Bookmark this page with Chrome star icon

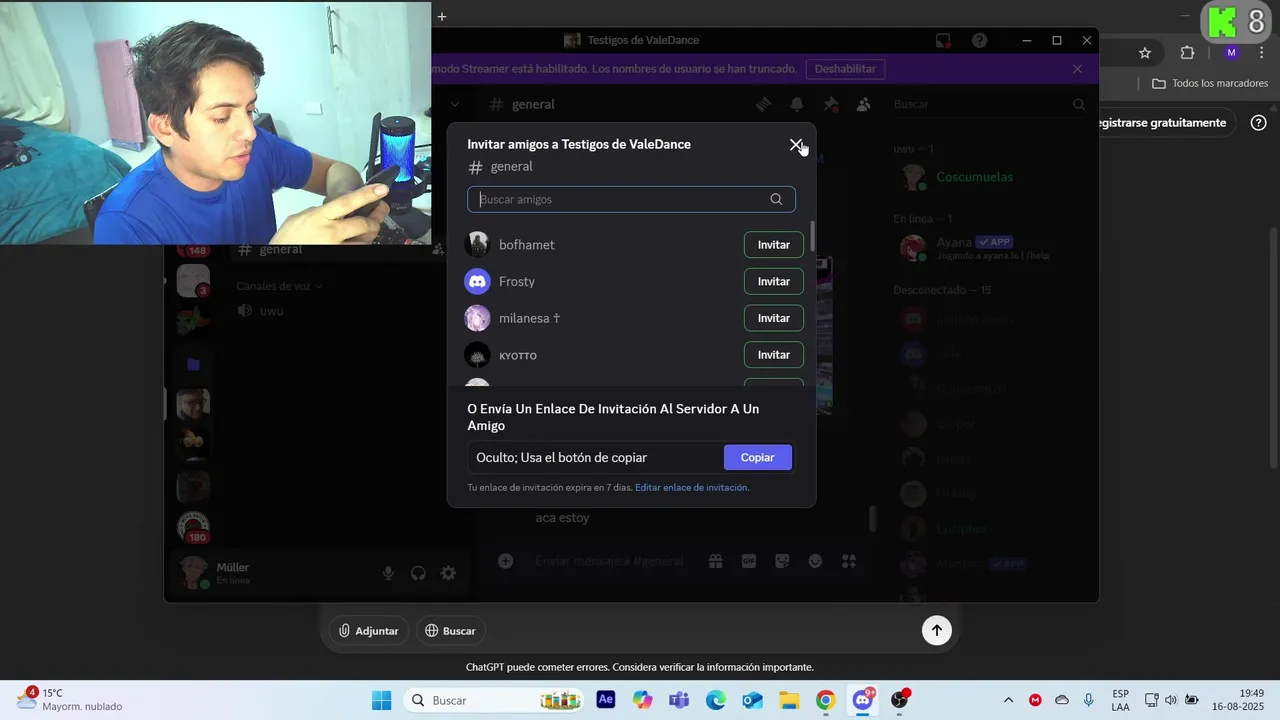[1145, 53]
